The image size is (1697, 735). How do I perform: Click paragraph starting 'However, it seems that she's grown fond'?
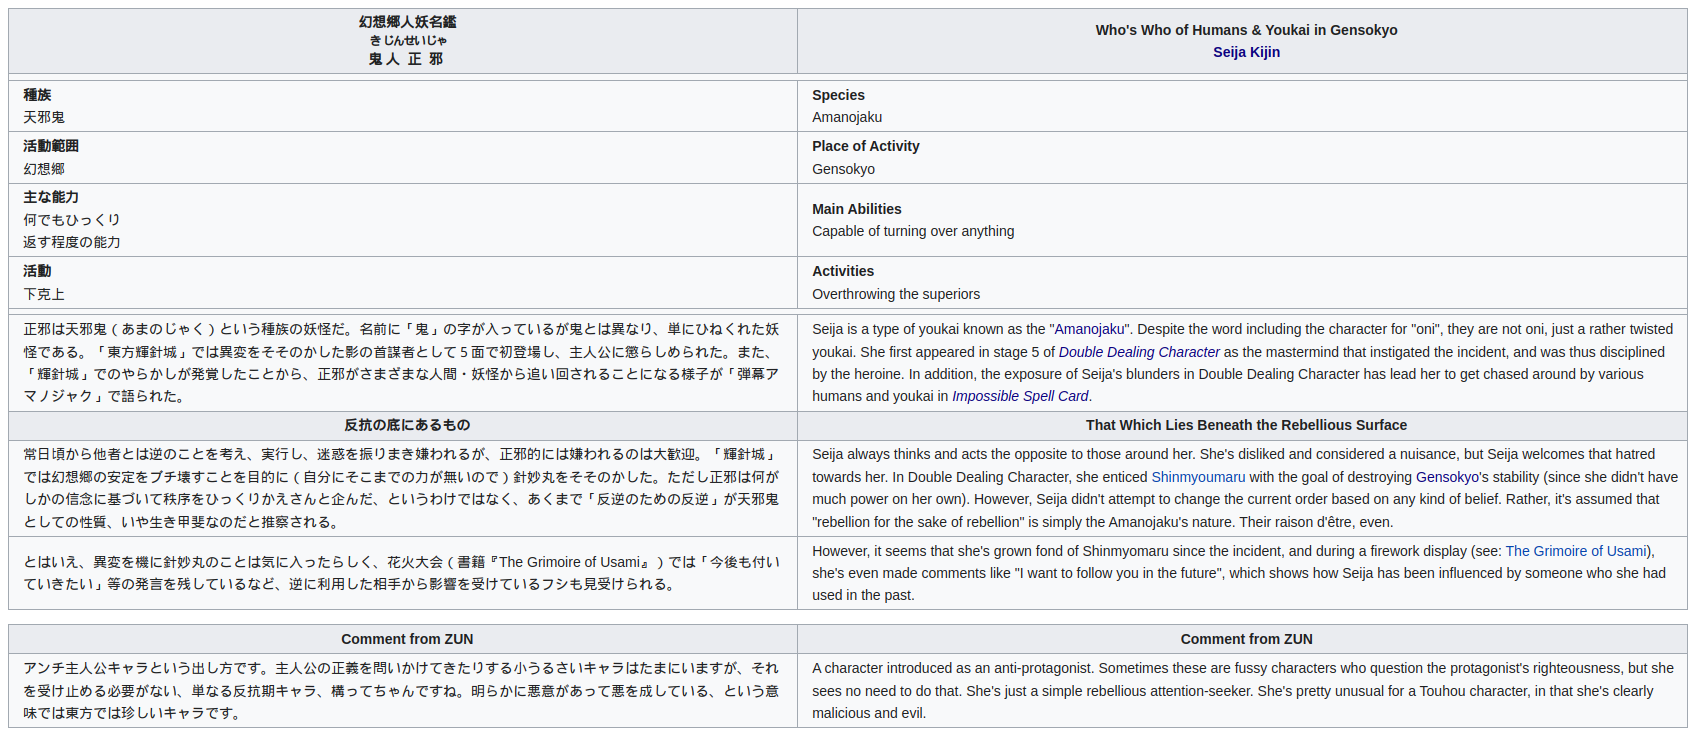click(1240, 573)
